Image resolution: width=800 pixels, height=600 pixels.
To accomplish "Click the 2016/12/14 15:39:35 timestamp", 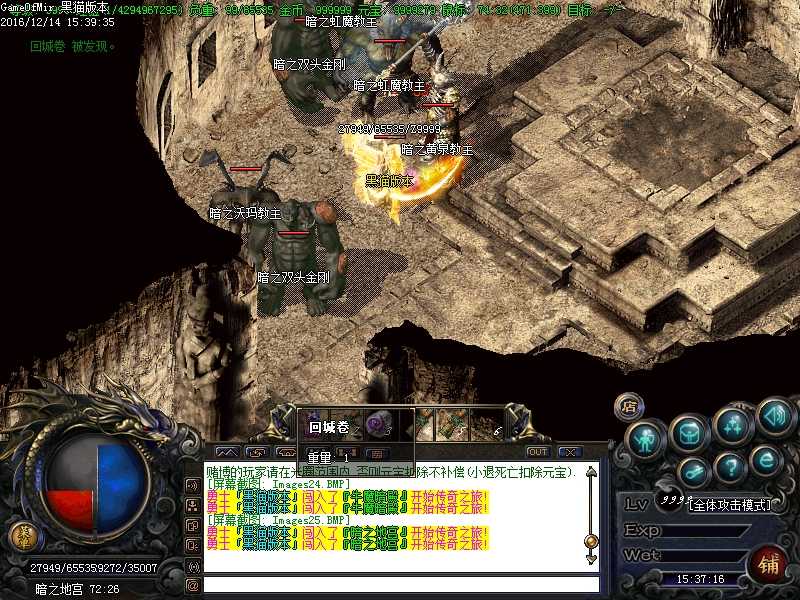I will (x=58, y=22).
